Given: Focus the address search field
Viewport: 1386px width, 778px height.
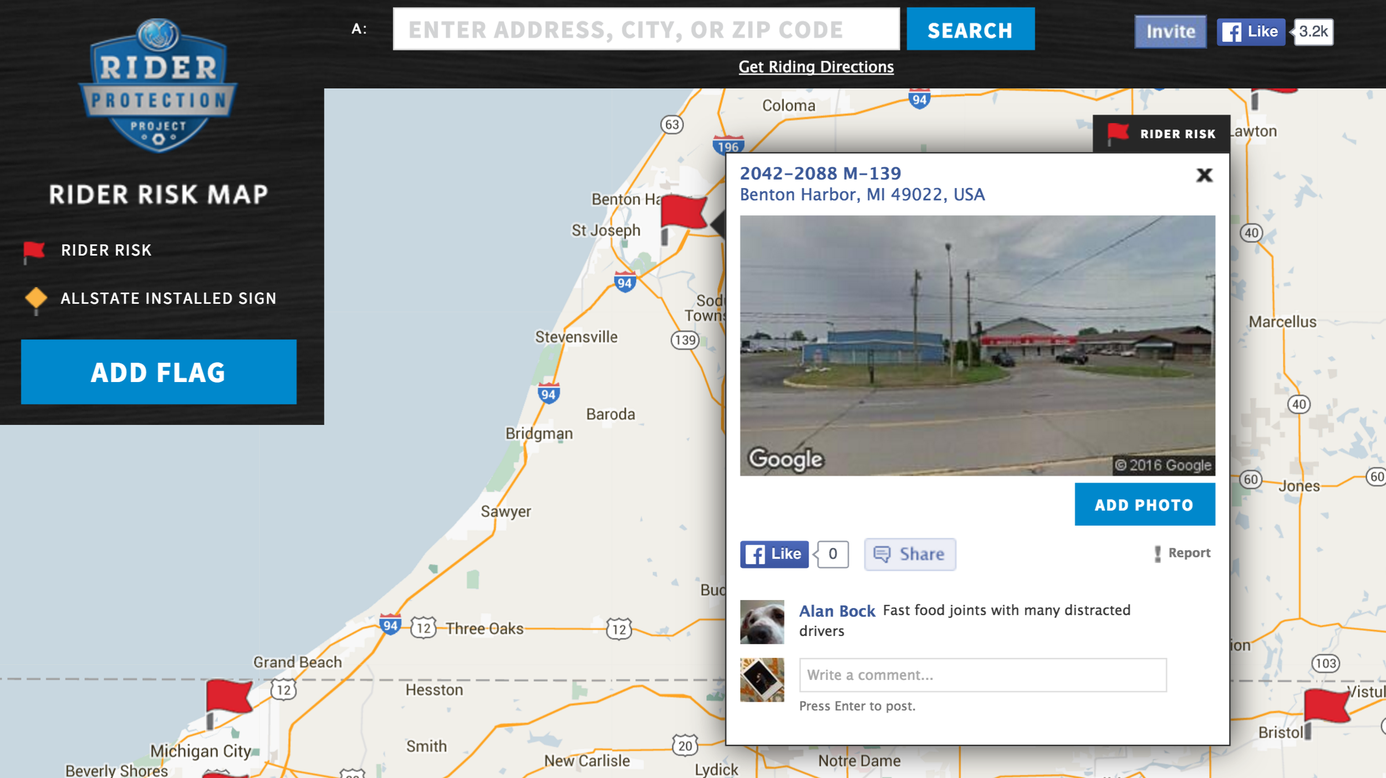Looking at the screenshot, I should [x=646, y=29].
